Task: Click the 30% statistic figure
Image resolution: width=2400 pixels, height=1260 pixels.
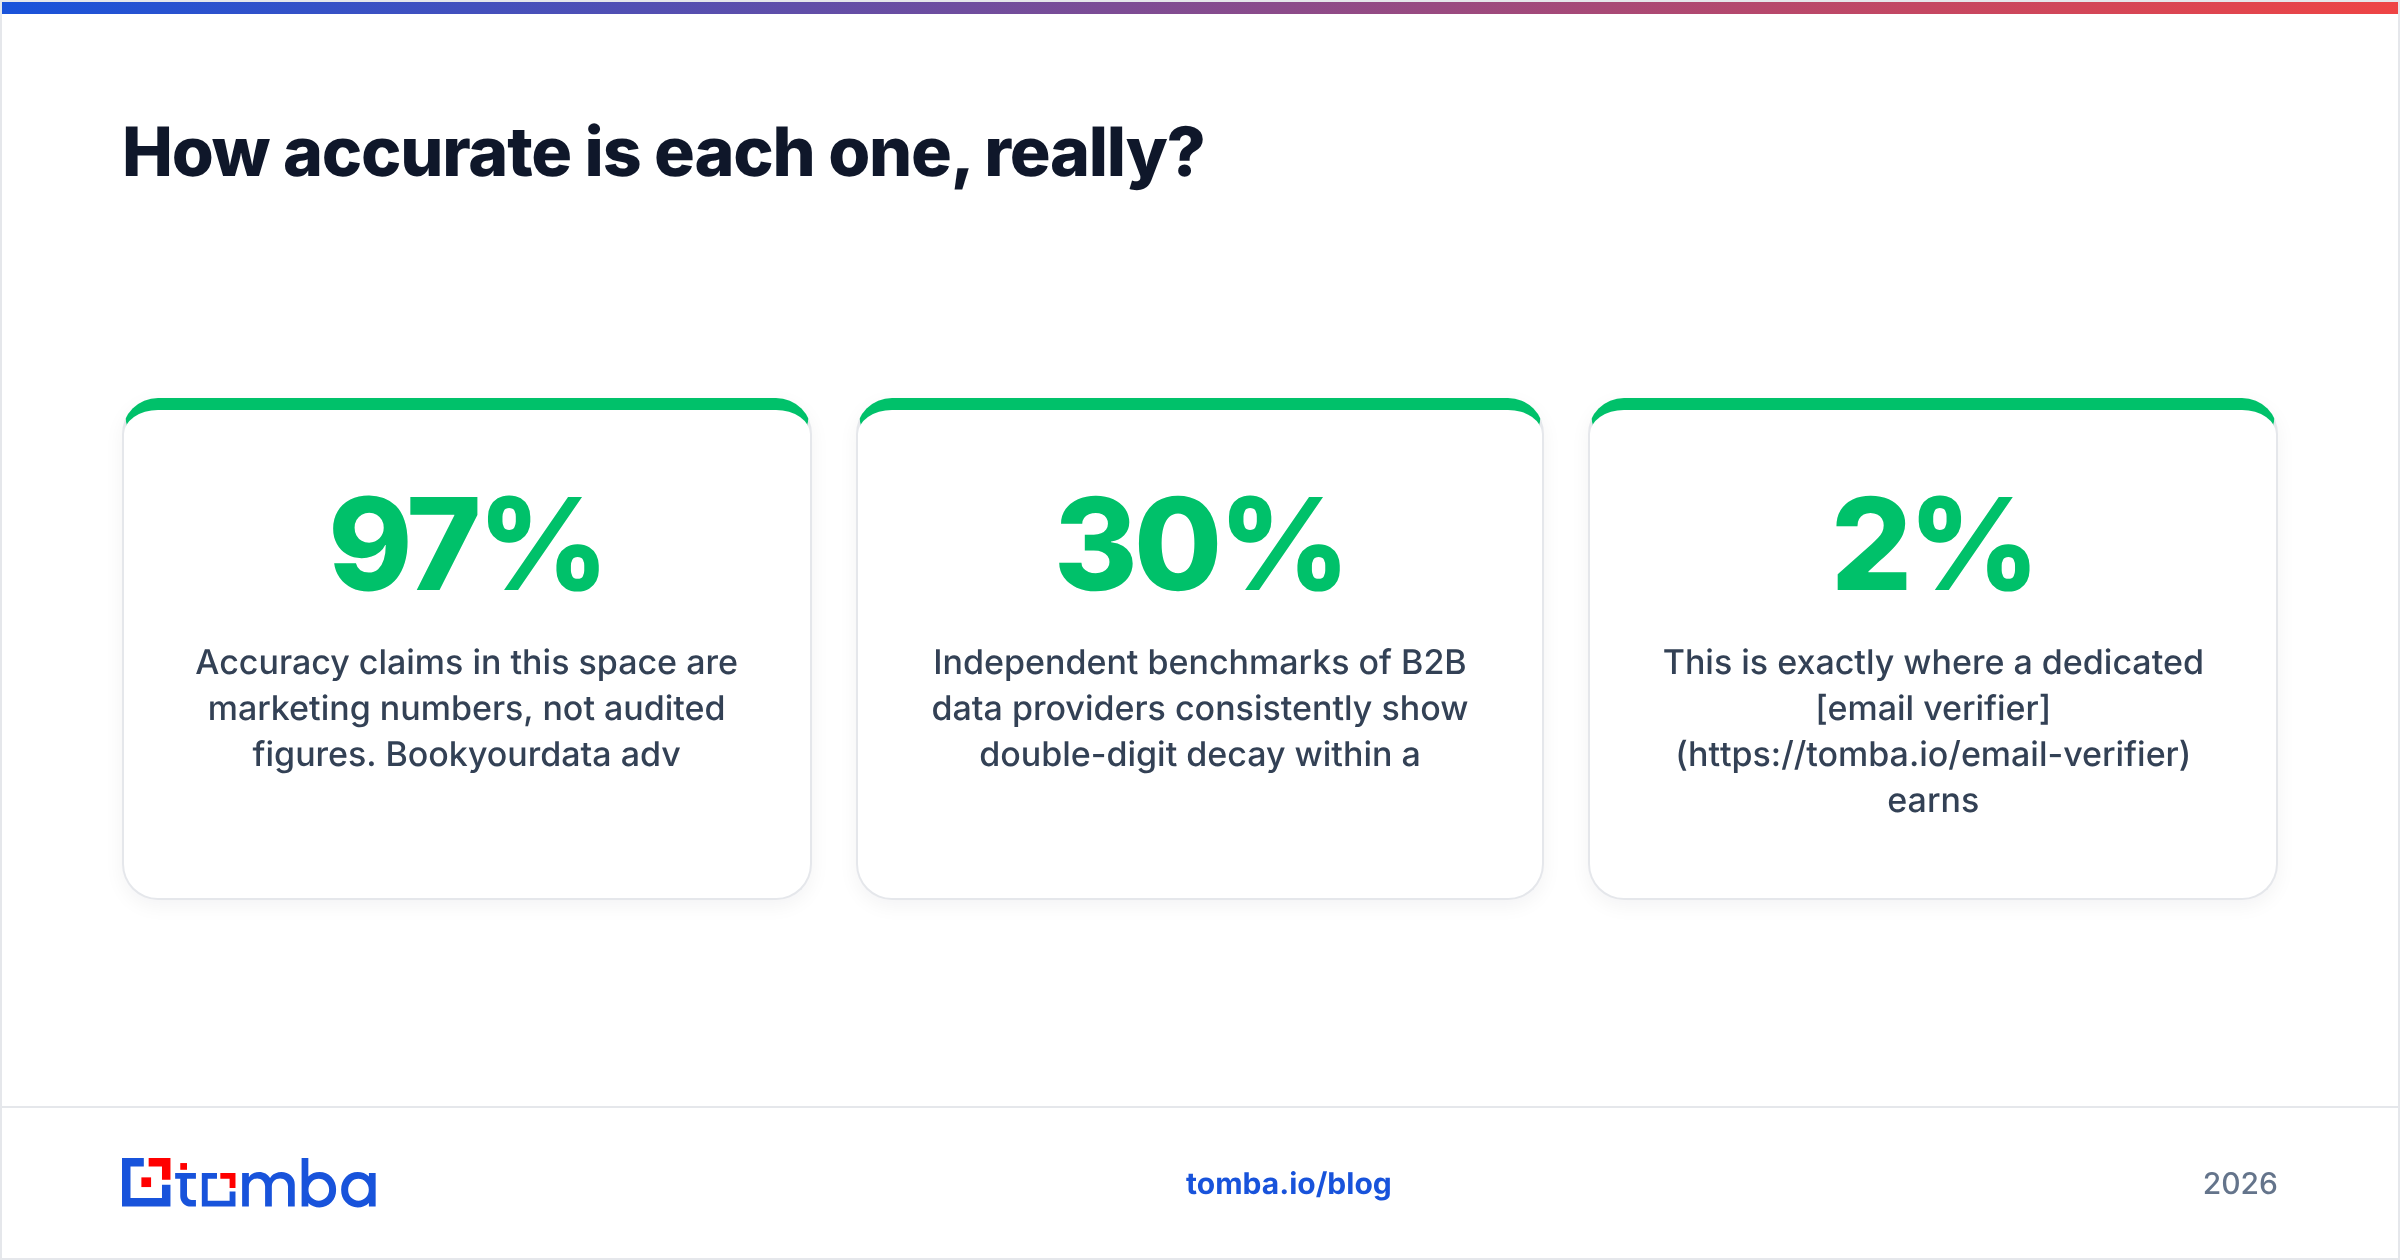Action: pos(1200,545)
